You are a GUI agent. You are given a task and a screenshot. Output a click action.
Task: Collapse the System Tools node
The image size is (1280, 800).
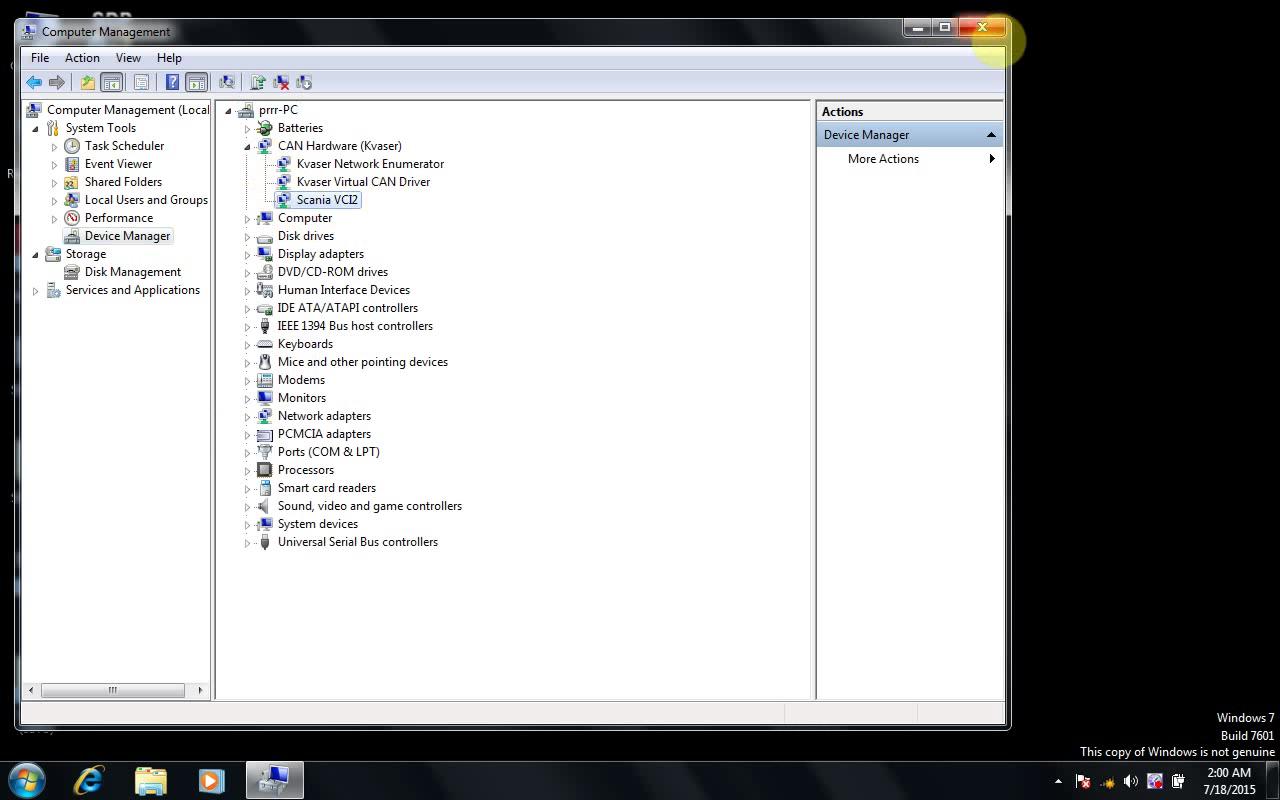(x=36, y=128)
